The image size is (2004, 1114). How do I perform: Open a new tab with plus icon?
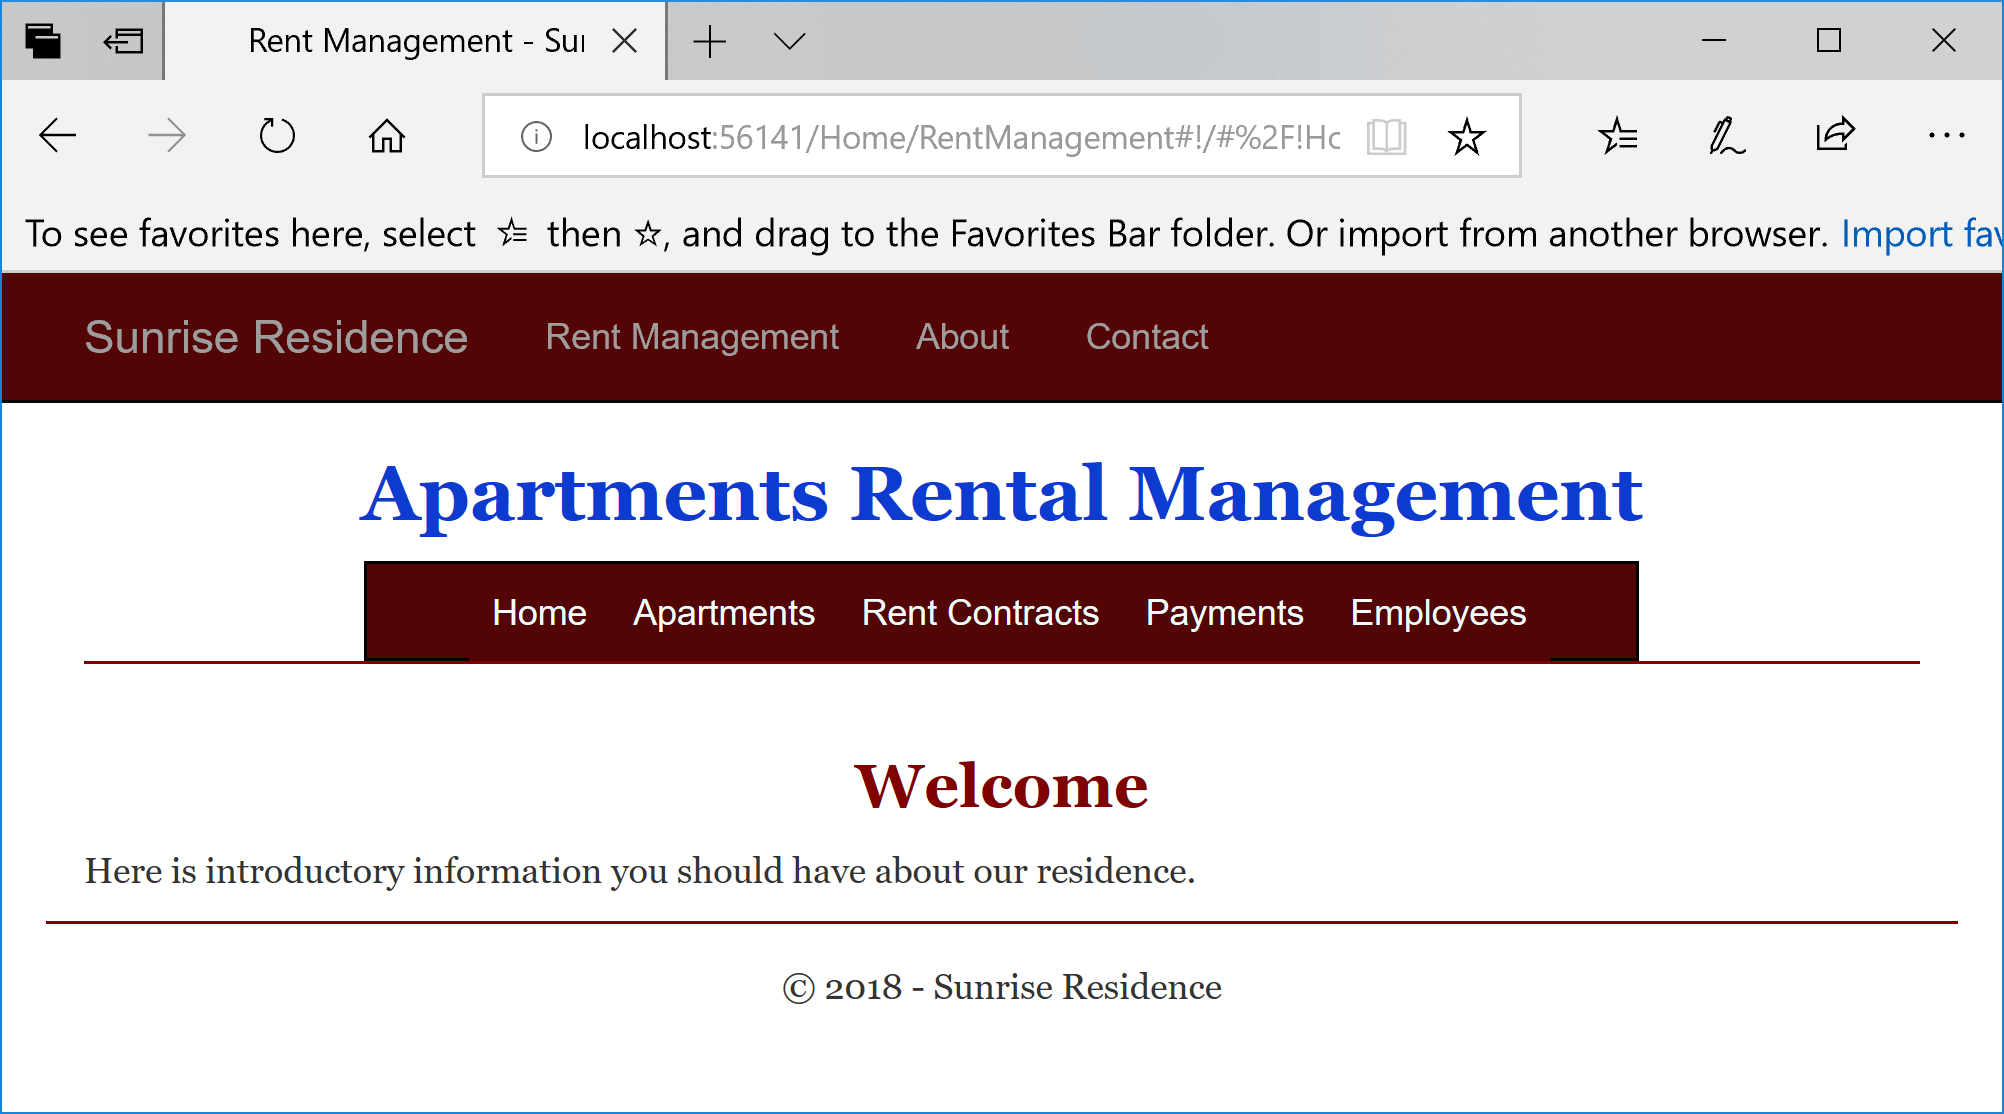(x=709, y=41)
